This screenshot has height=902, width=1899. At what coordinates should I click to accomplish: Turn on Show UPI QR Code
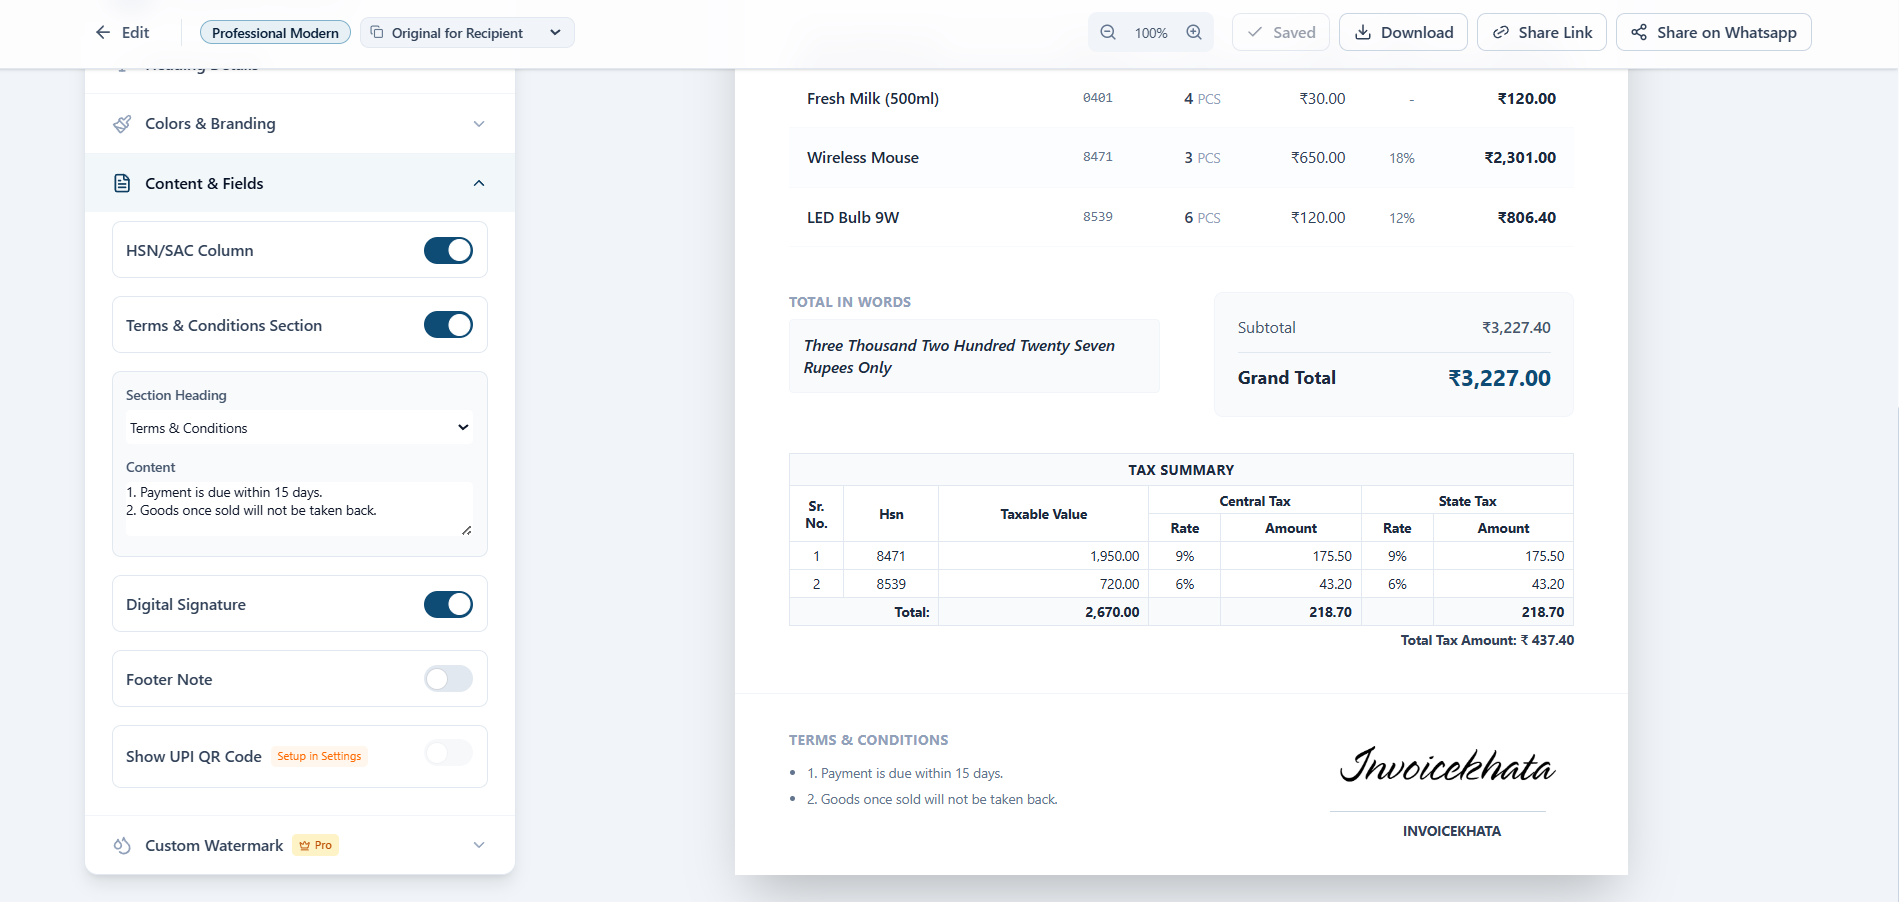point(447,753)
